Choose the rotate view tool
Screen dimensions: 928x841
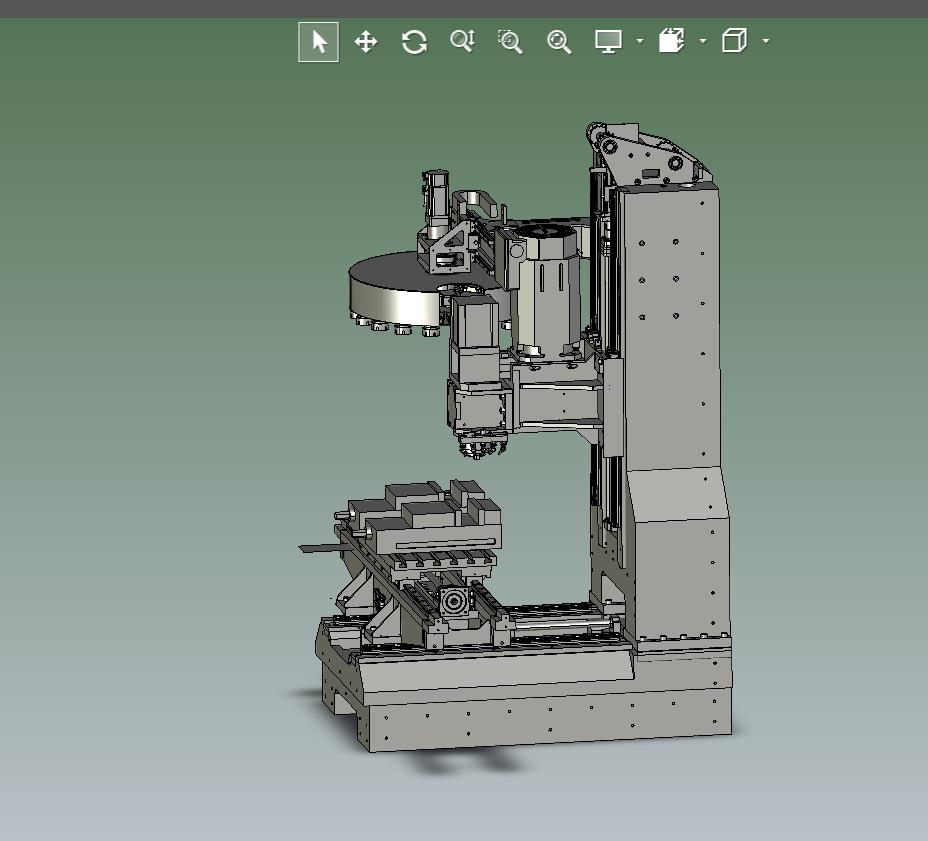click(x=414, y=42)
